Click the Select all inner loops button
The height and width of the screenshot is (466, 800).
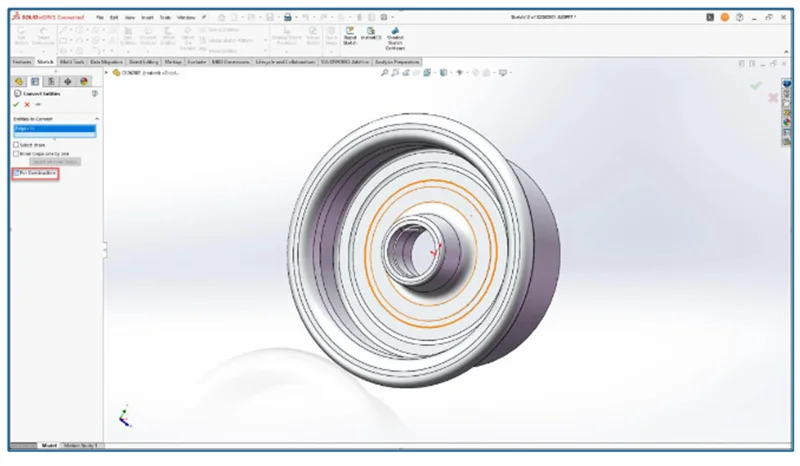[55, 162]
